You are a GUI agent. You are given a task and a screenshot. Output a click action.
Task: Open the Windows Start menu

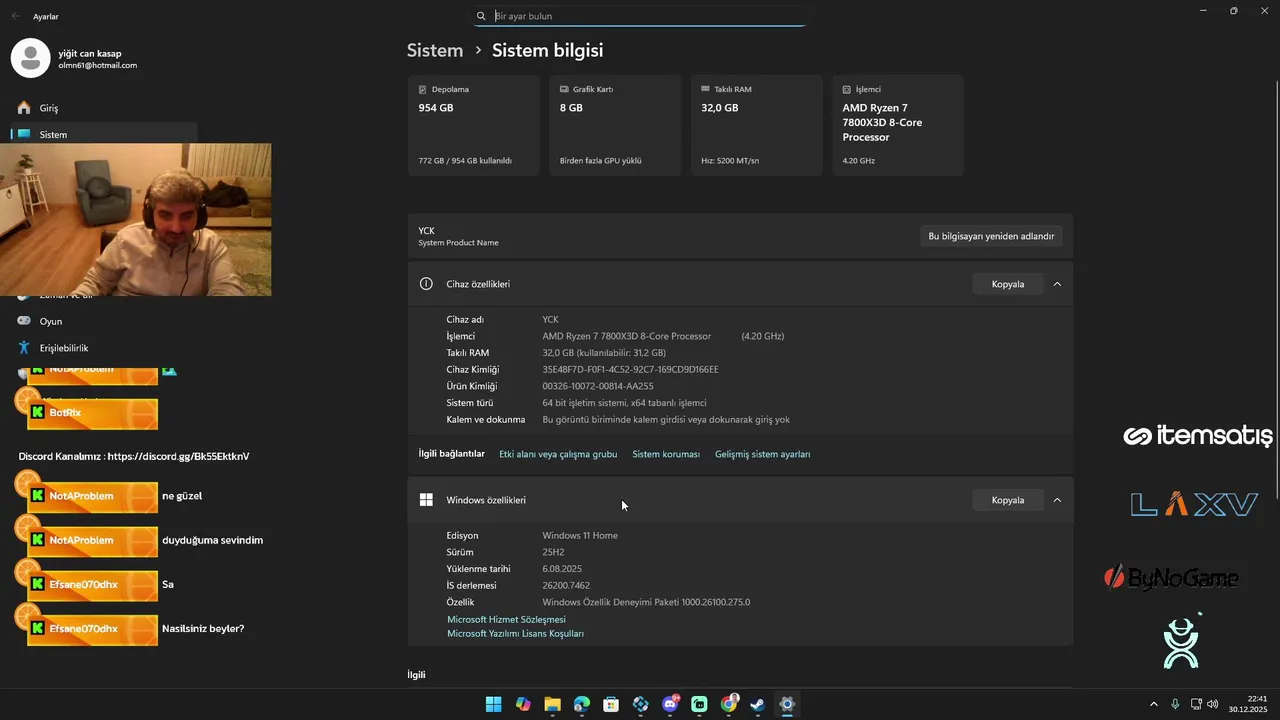coord(493,704)
